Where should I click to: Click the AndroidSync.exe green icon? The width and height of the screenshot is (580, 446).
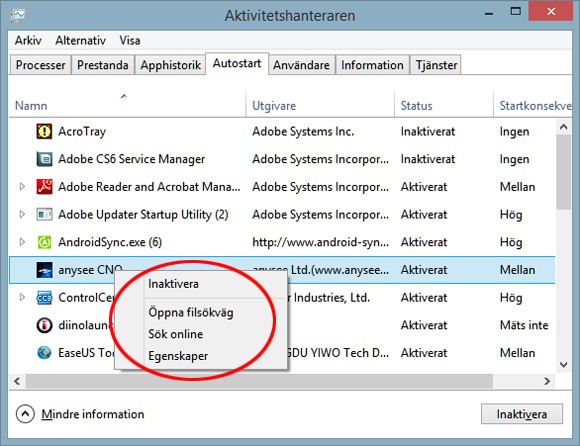pyautogui.click(x=44, y=242)
